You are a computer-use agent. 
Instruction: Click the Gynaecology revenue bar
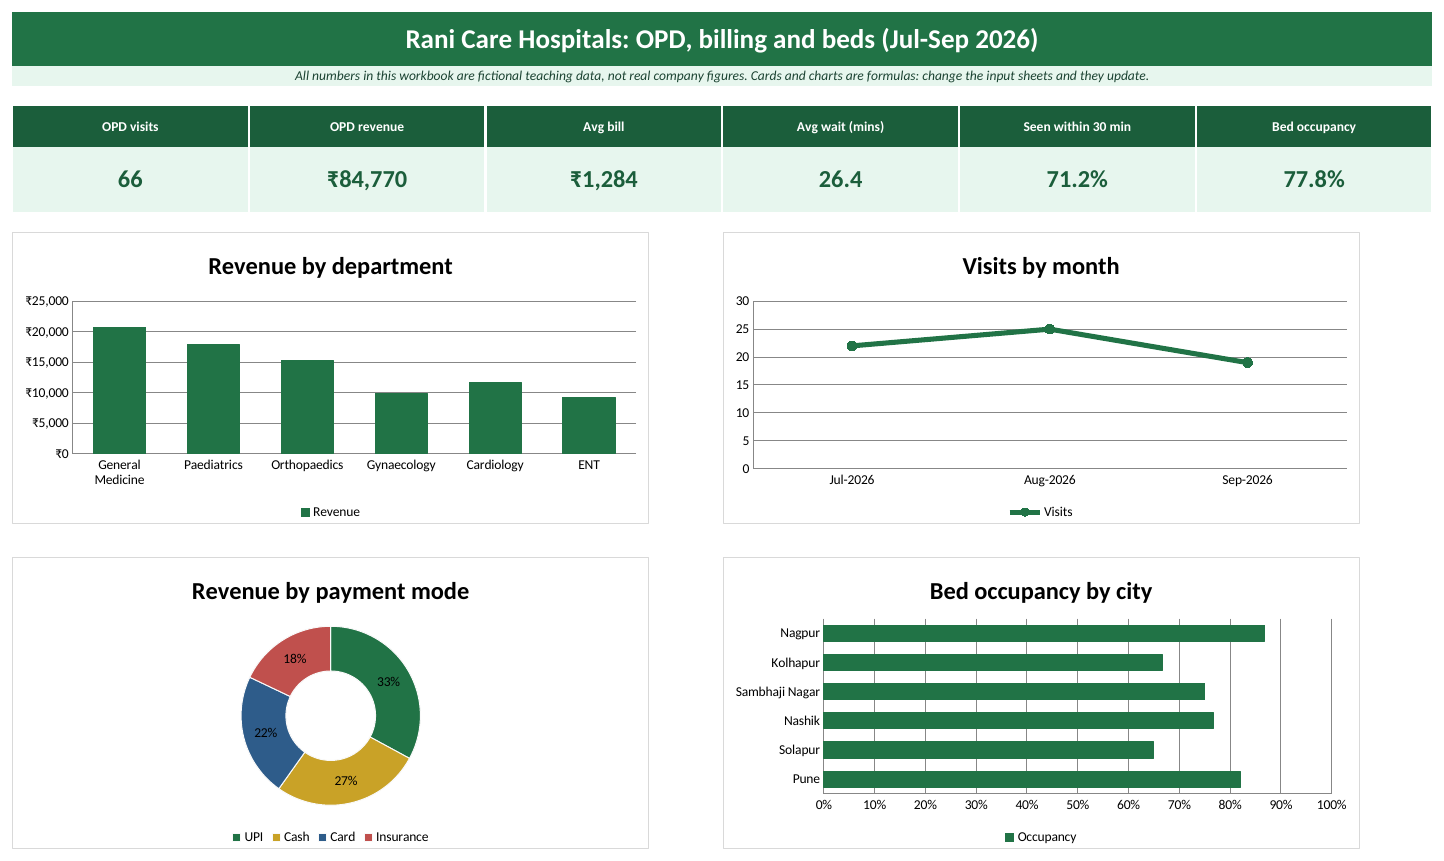click(x=401, y=423)
